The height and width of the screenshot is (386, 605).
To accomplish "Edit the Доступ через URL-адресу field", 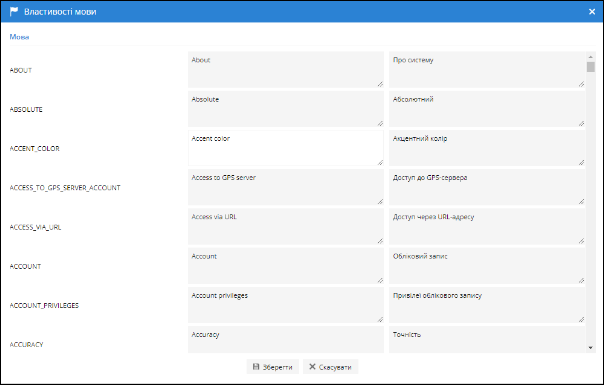I will click(x=487, y=227).
